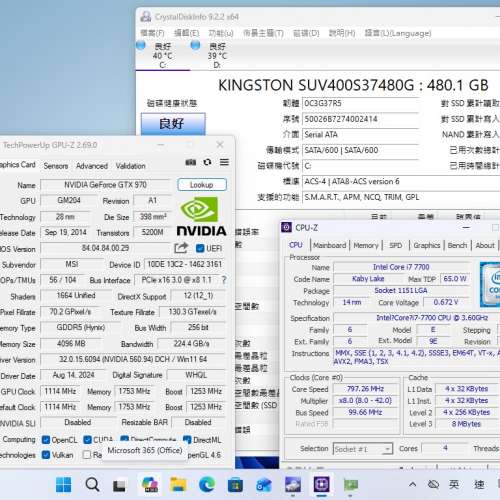This screenshot has width=500, height=500.
Task: Switch to the GPU-Z Sensors tab
Action: pos(56,166)
